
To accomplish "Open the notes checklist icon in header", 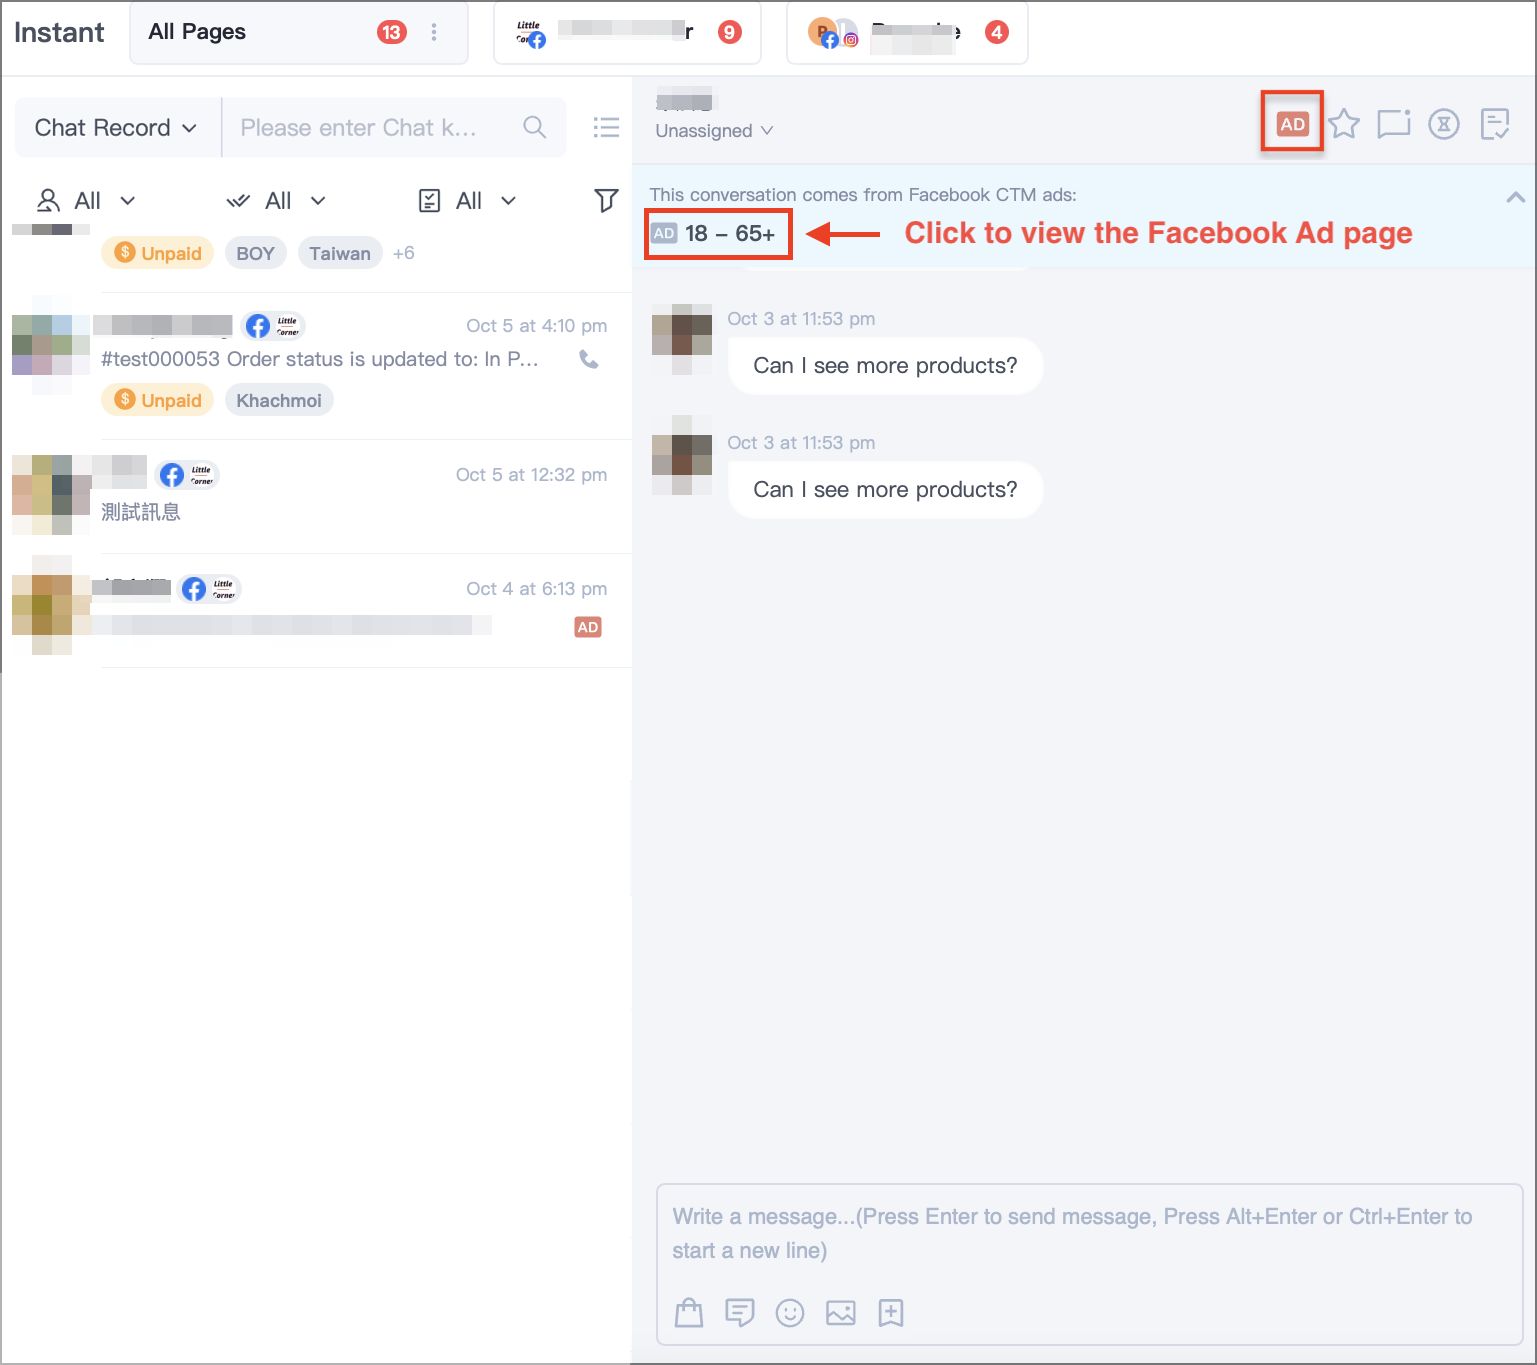I will (x=1495, y=124).
